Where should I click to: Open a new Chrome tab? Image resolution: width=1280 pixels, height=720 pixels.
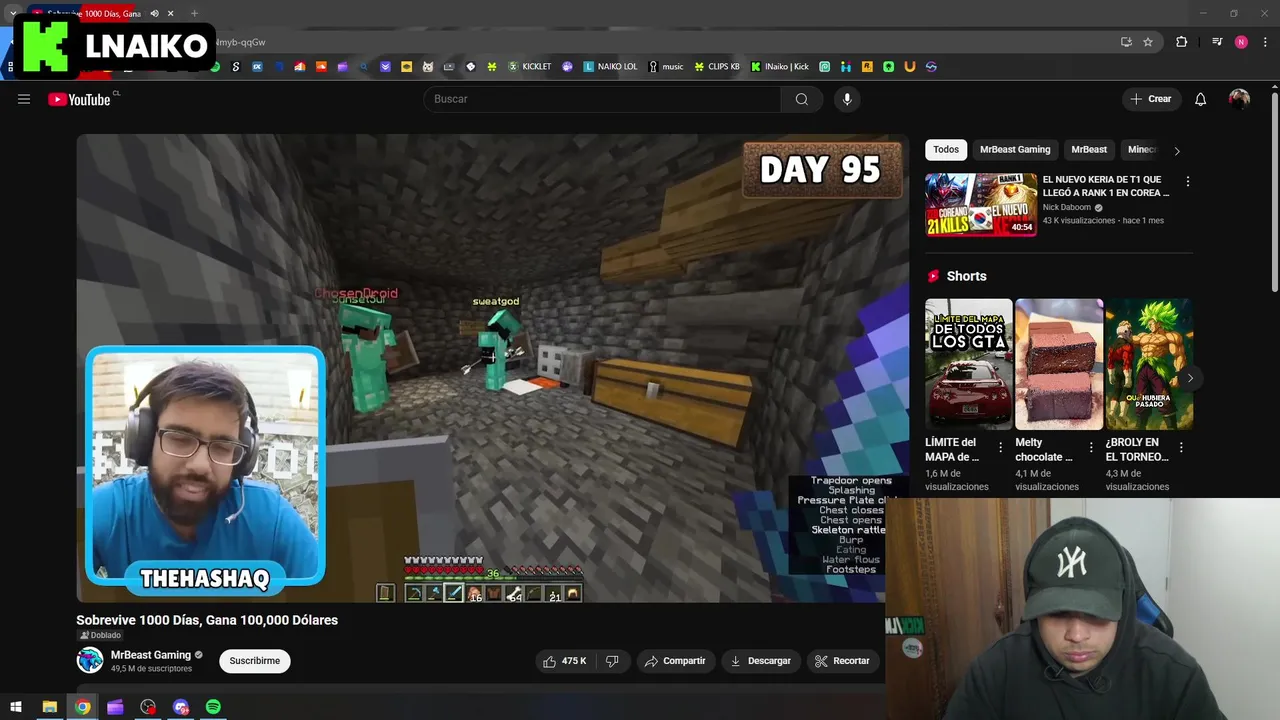pyautogui.click(x=194, y=14)
